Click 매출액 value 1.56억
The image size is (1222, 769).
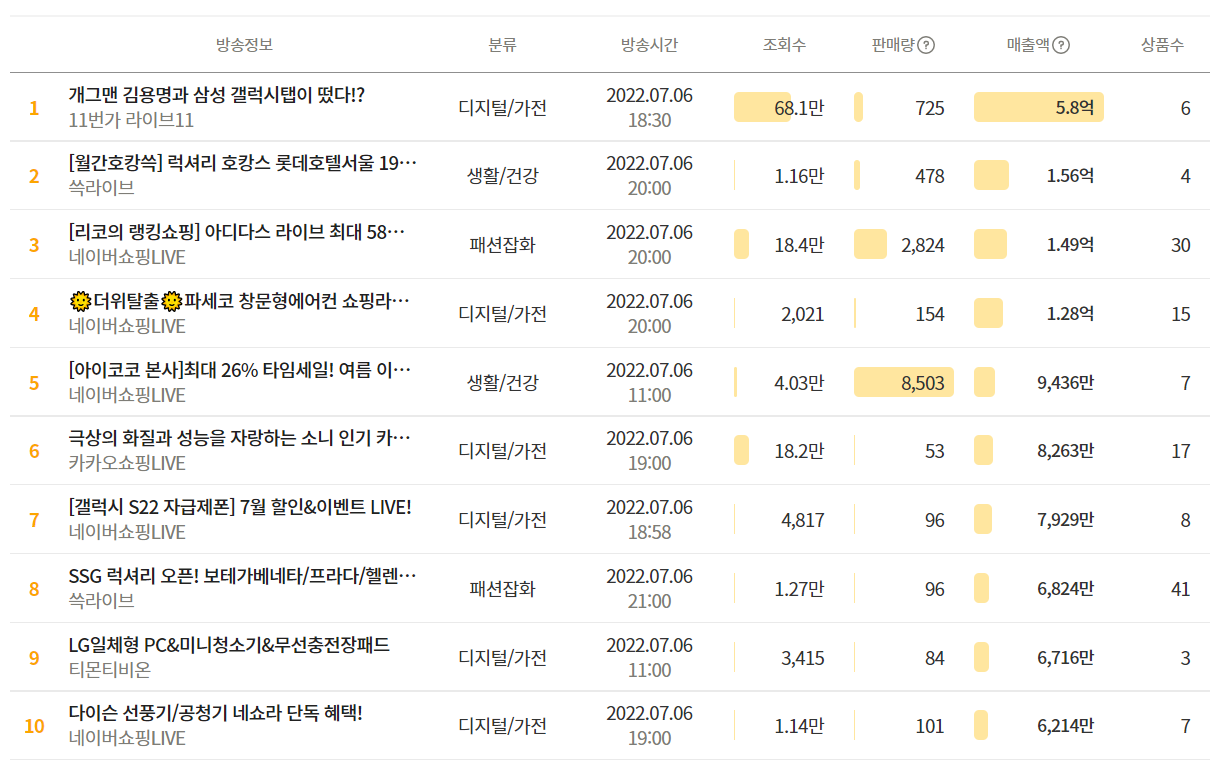[x=1070, y=176]
